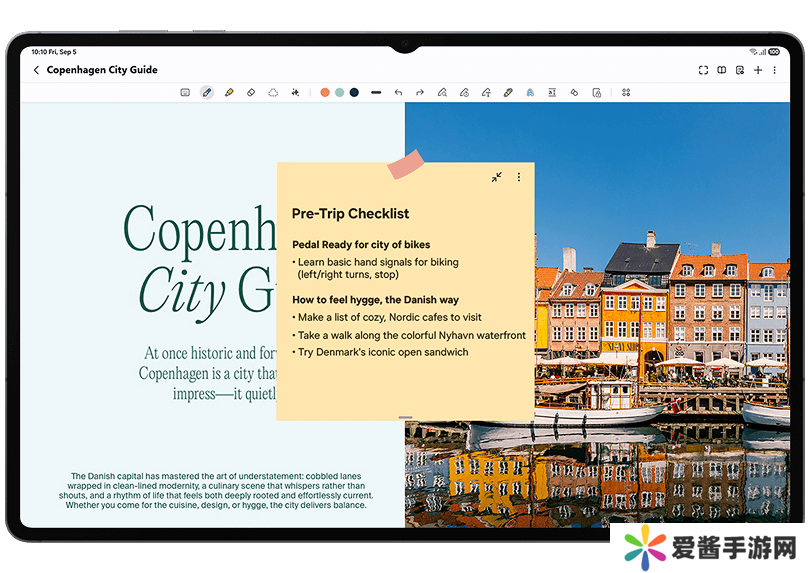Open the note's more options menu
This screenshot has width=810, height=573.
coord(775,70)
